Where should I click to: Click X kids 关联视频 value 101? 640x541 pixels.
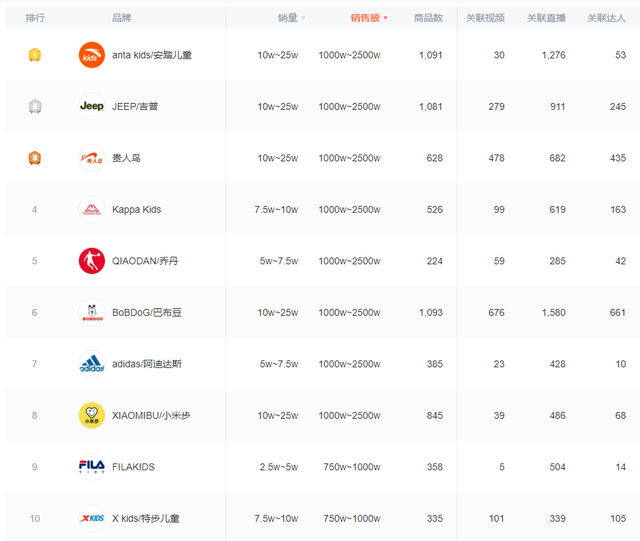point(497,518)
